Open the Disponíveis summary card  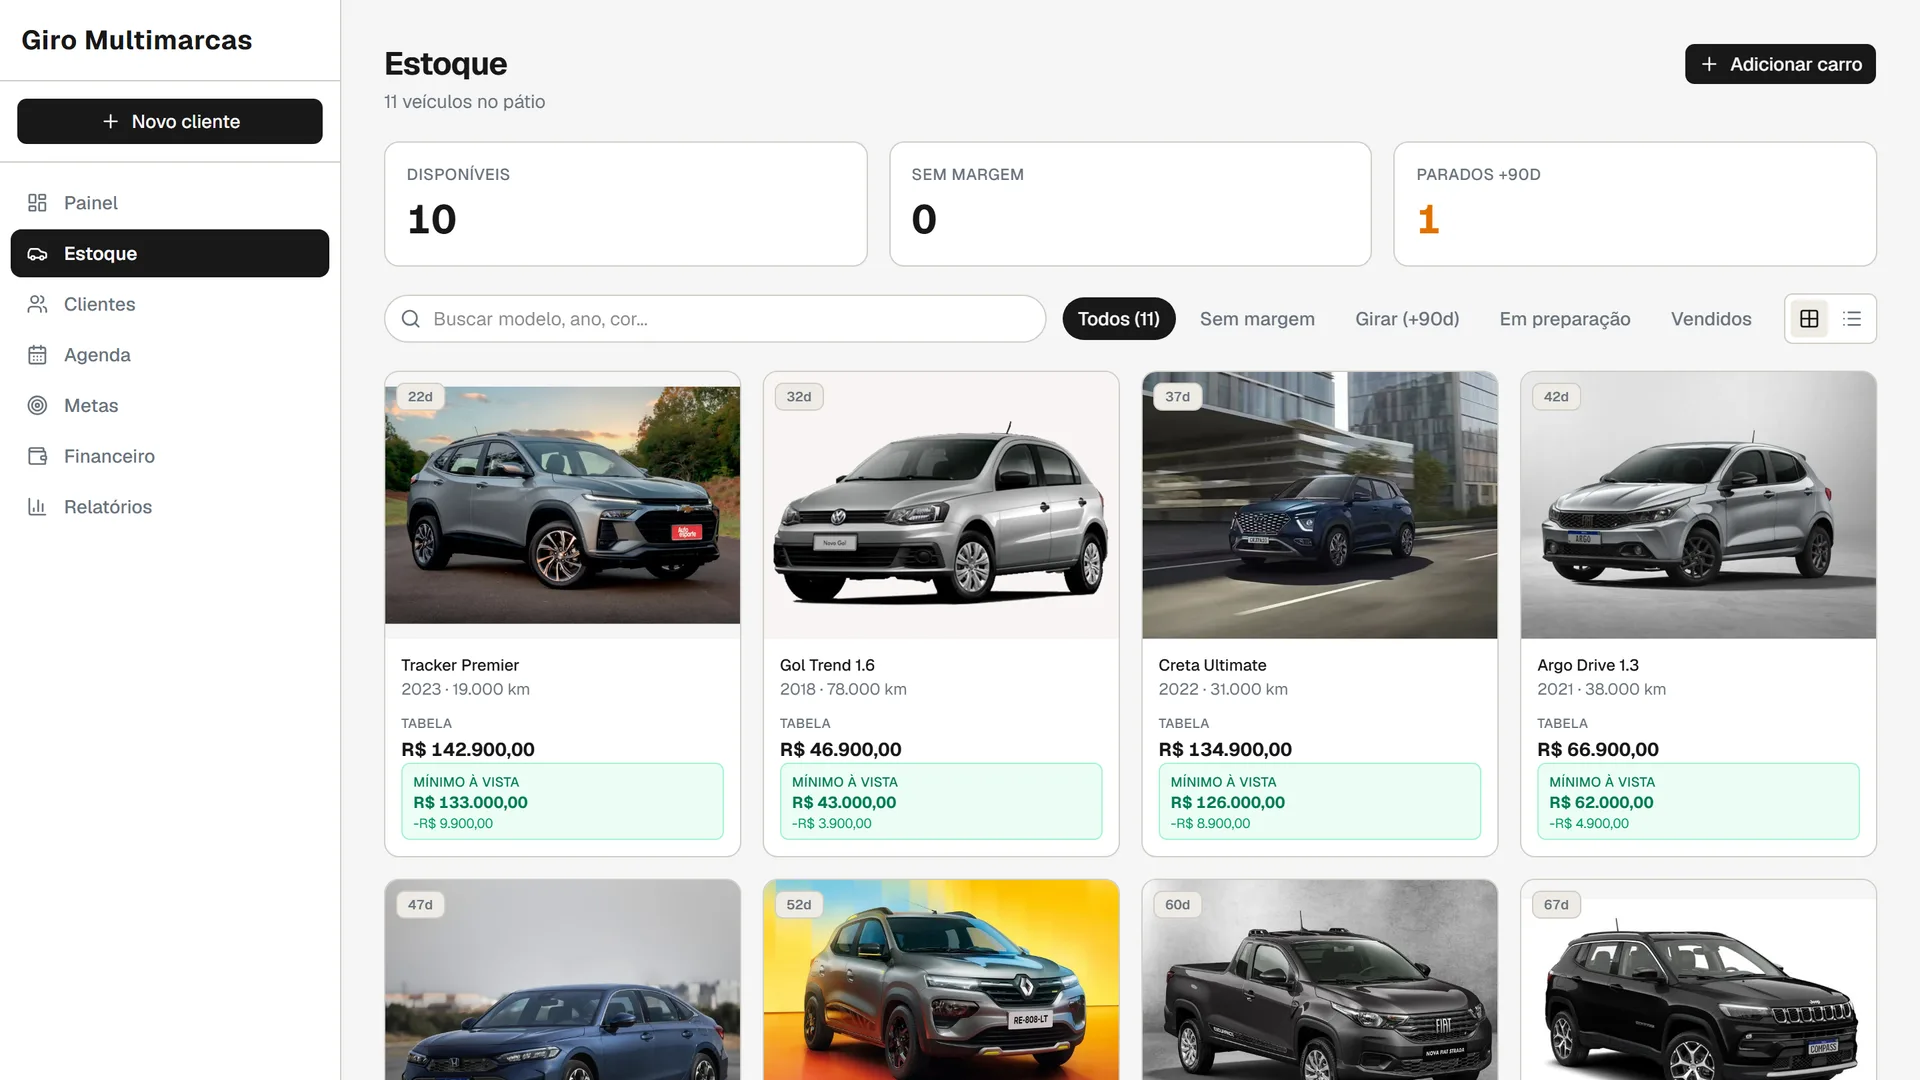coord(626,204)
